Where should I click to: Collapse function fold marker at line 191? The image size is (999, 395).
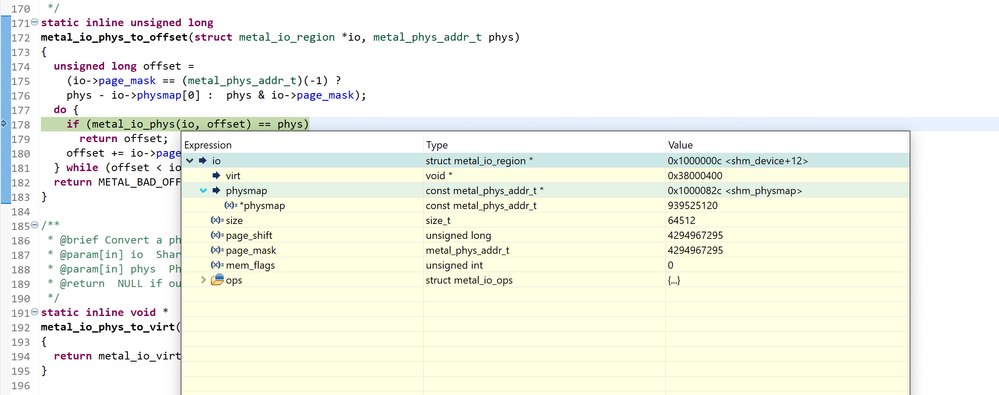pos(35,312)
